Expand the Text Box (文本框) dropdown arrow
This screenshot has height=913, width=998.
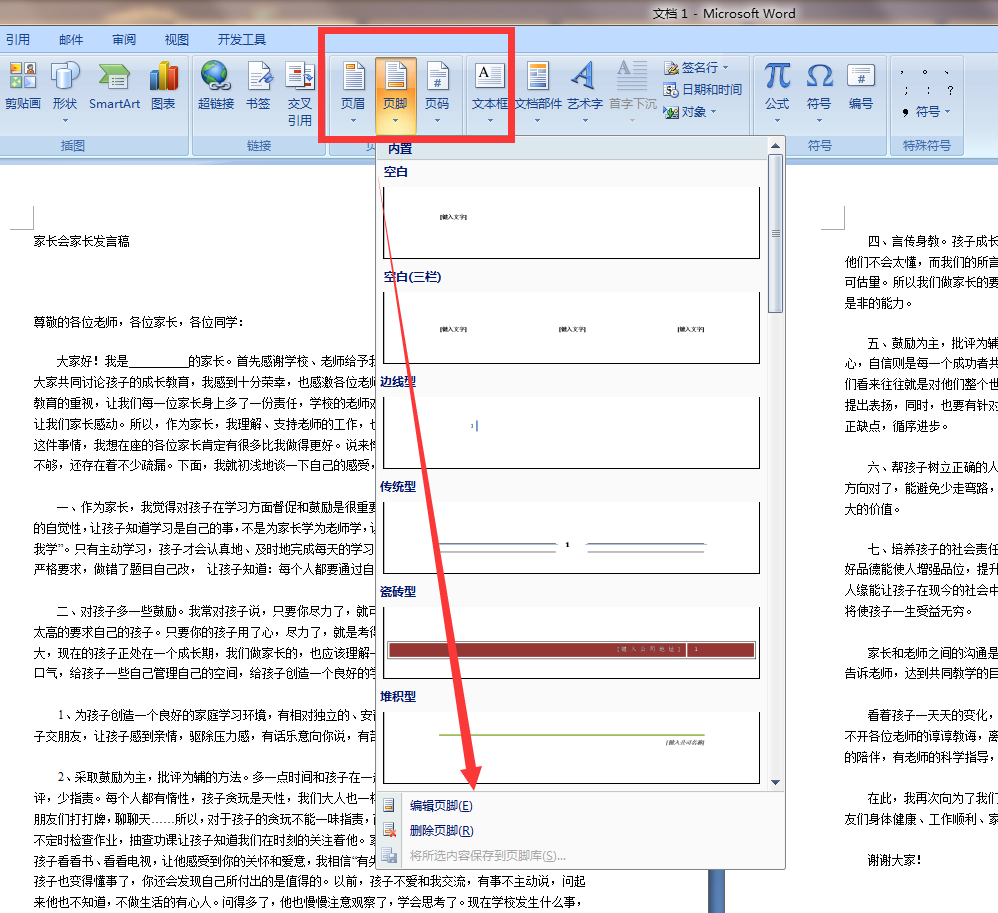click(x=490, y=120)
